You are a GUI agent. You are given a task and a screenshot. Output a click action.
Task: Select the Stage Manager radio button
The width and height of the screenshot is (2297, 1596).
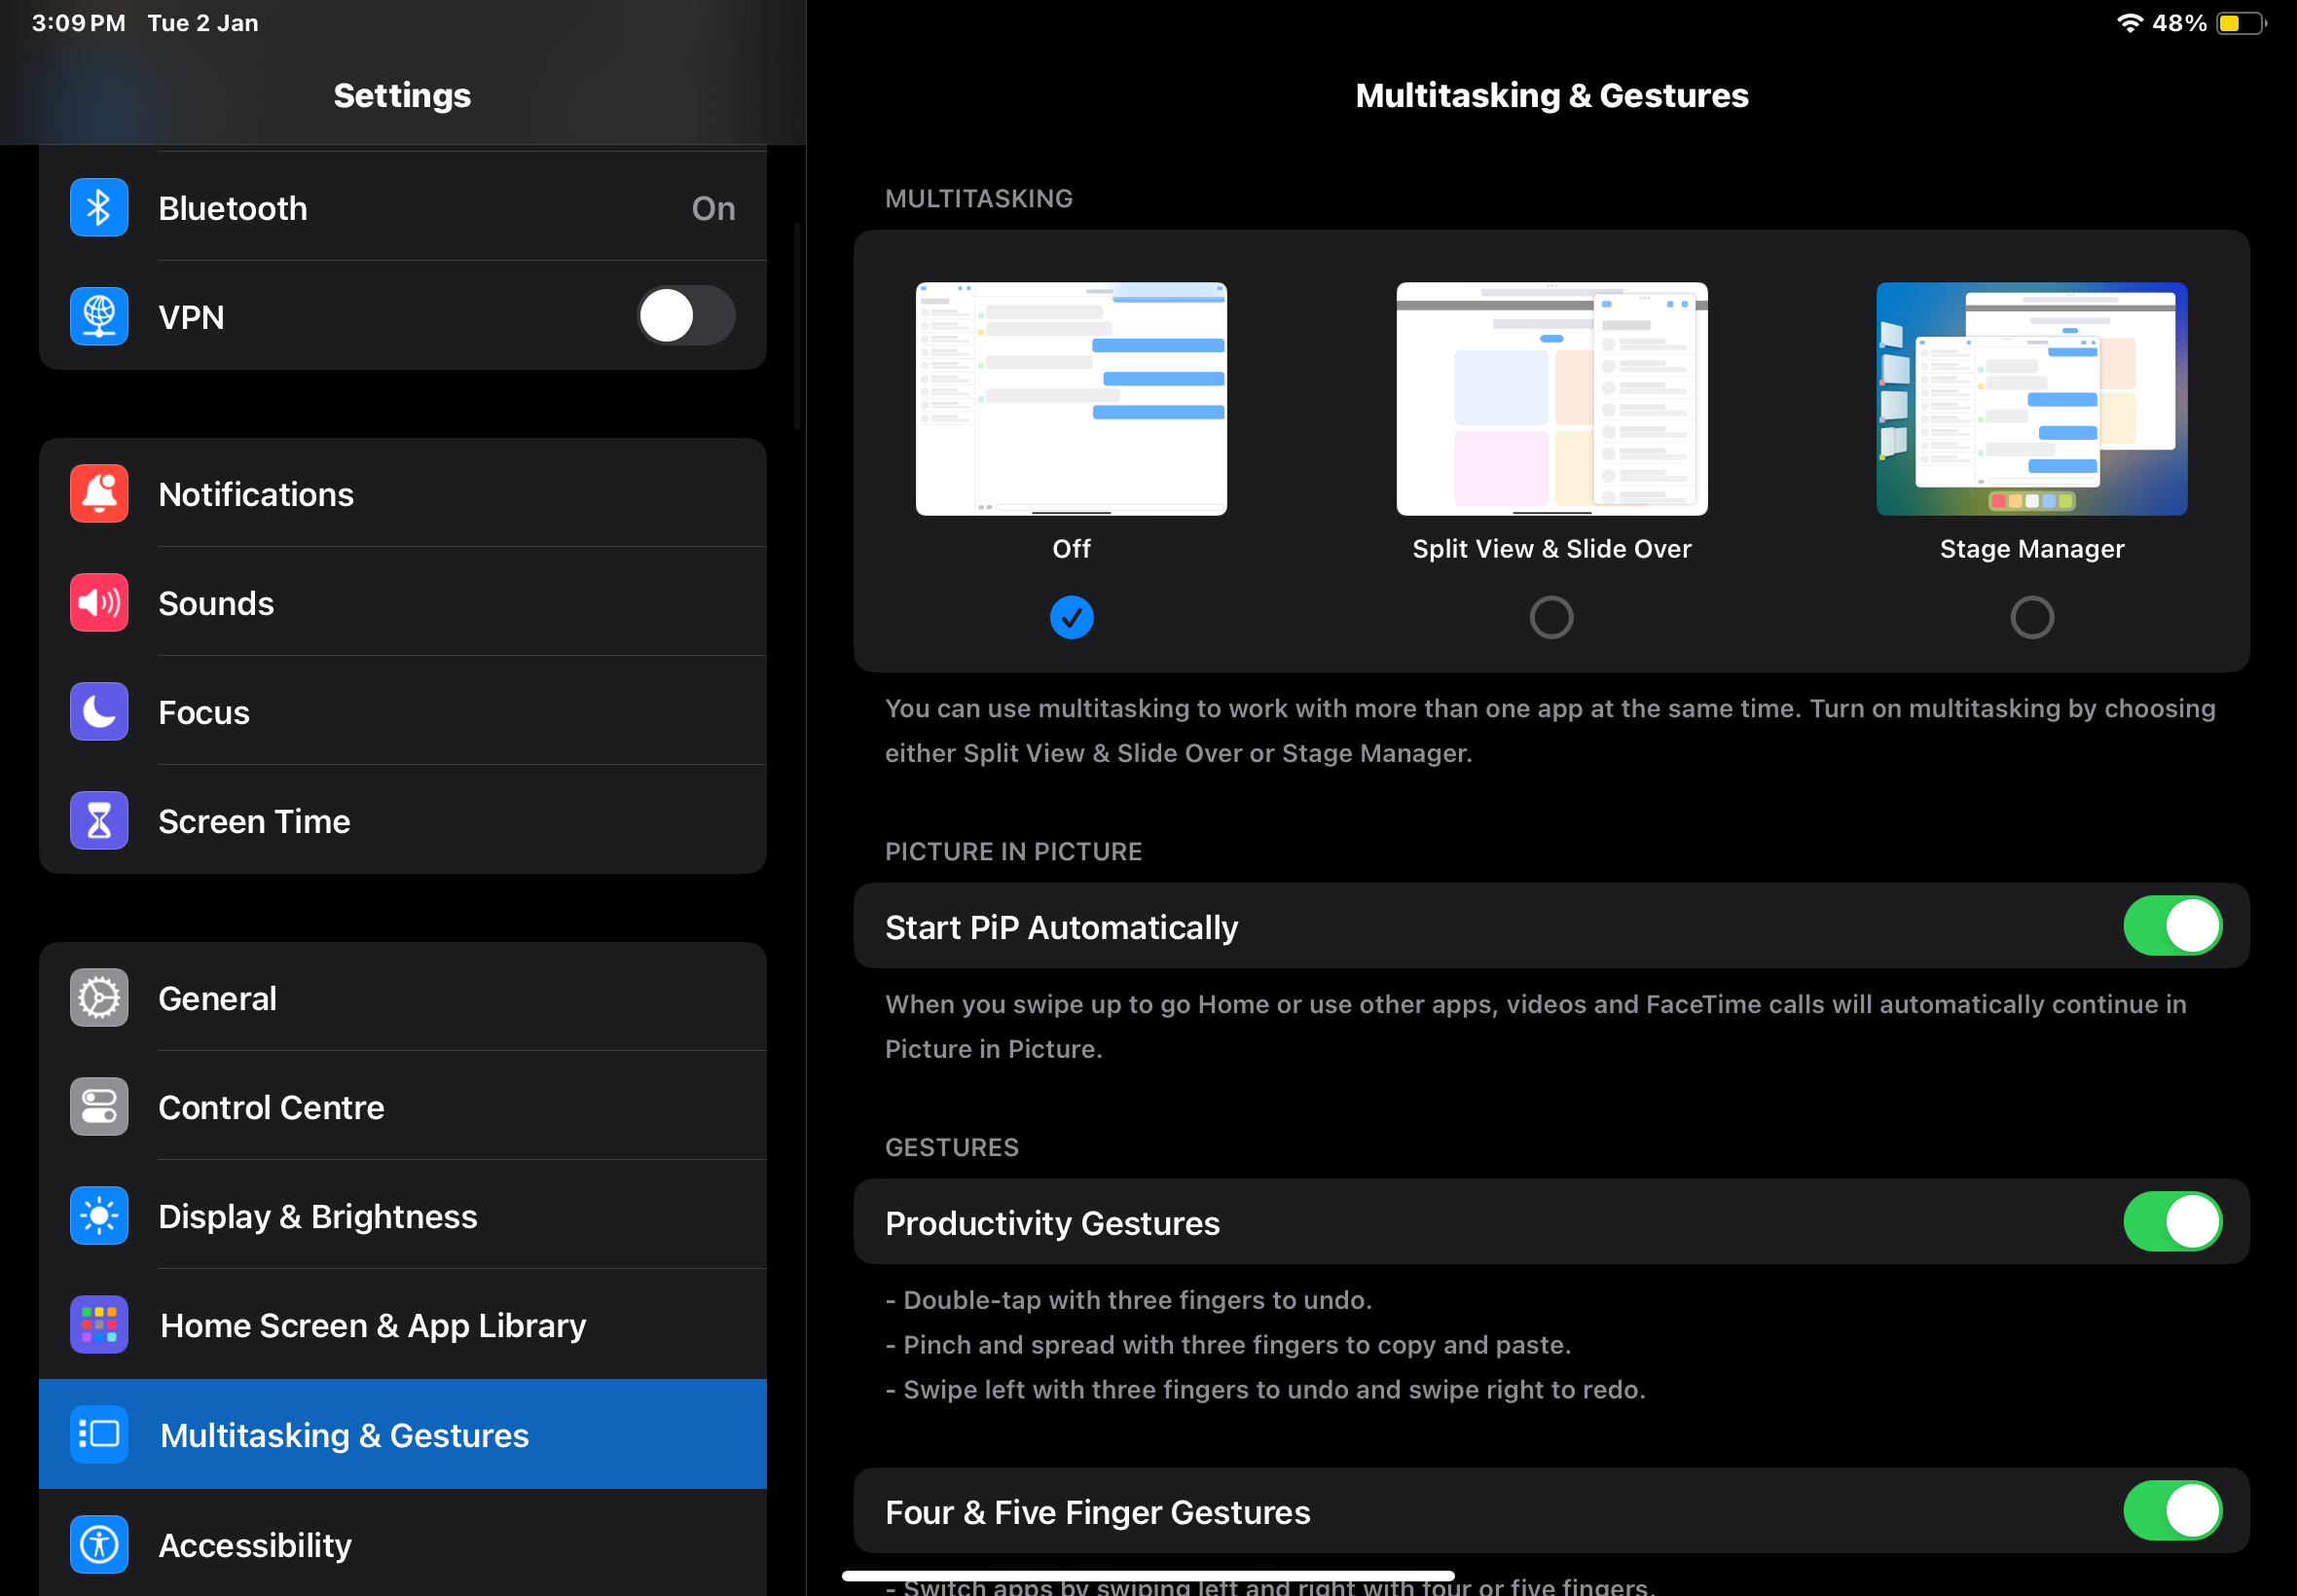pyautogui.click(x=2031, y=617)
